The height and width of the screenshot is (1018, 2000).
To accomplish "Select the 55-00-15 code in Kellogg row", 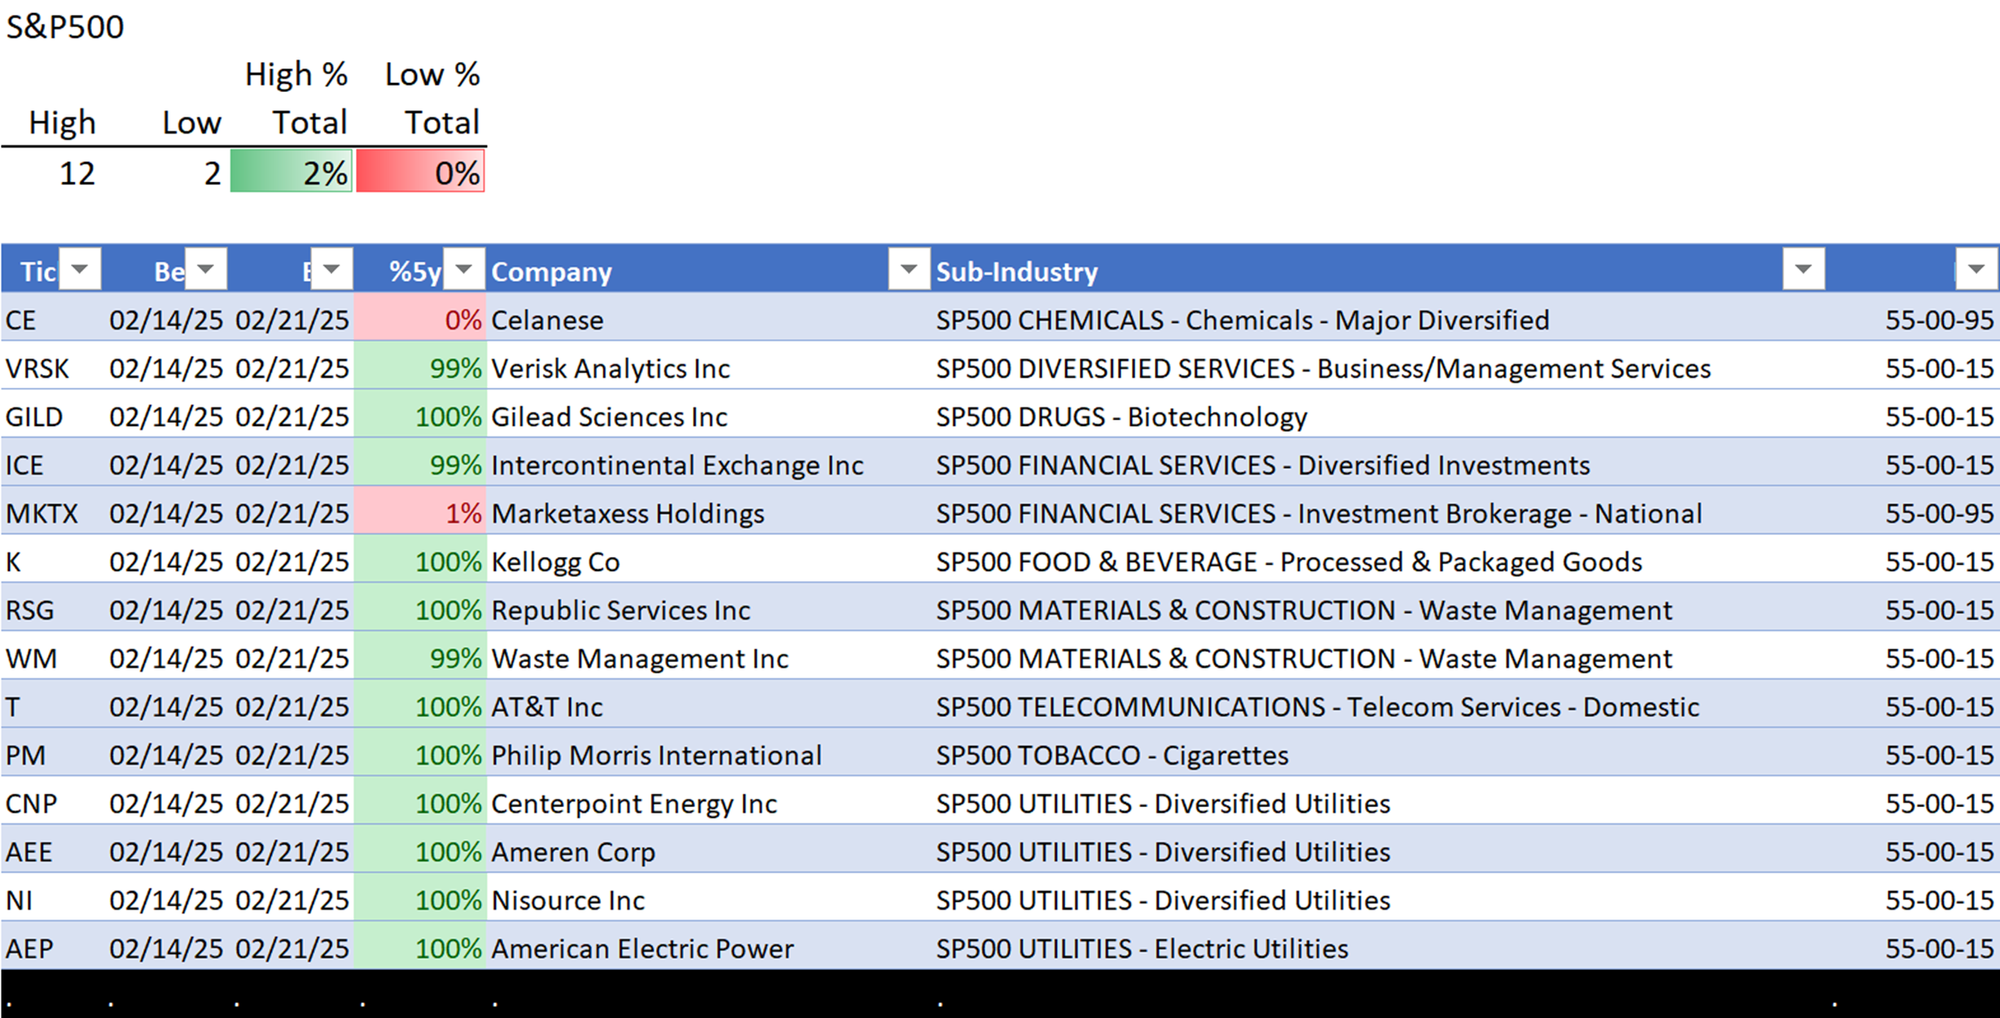I will pos(1940,561).
